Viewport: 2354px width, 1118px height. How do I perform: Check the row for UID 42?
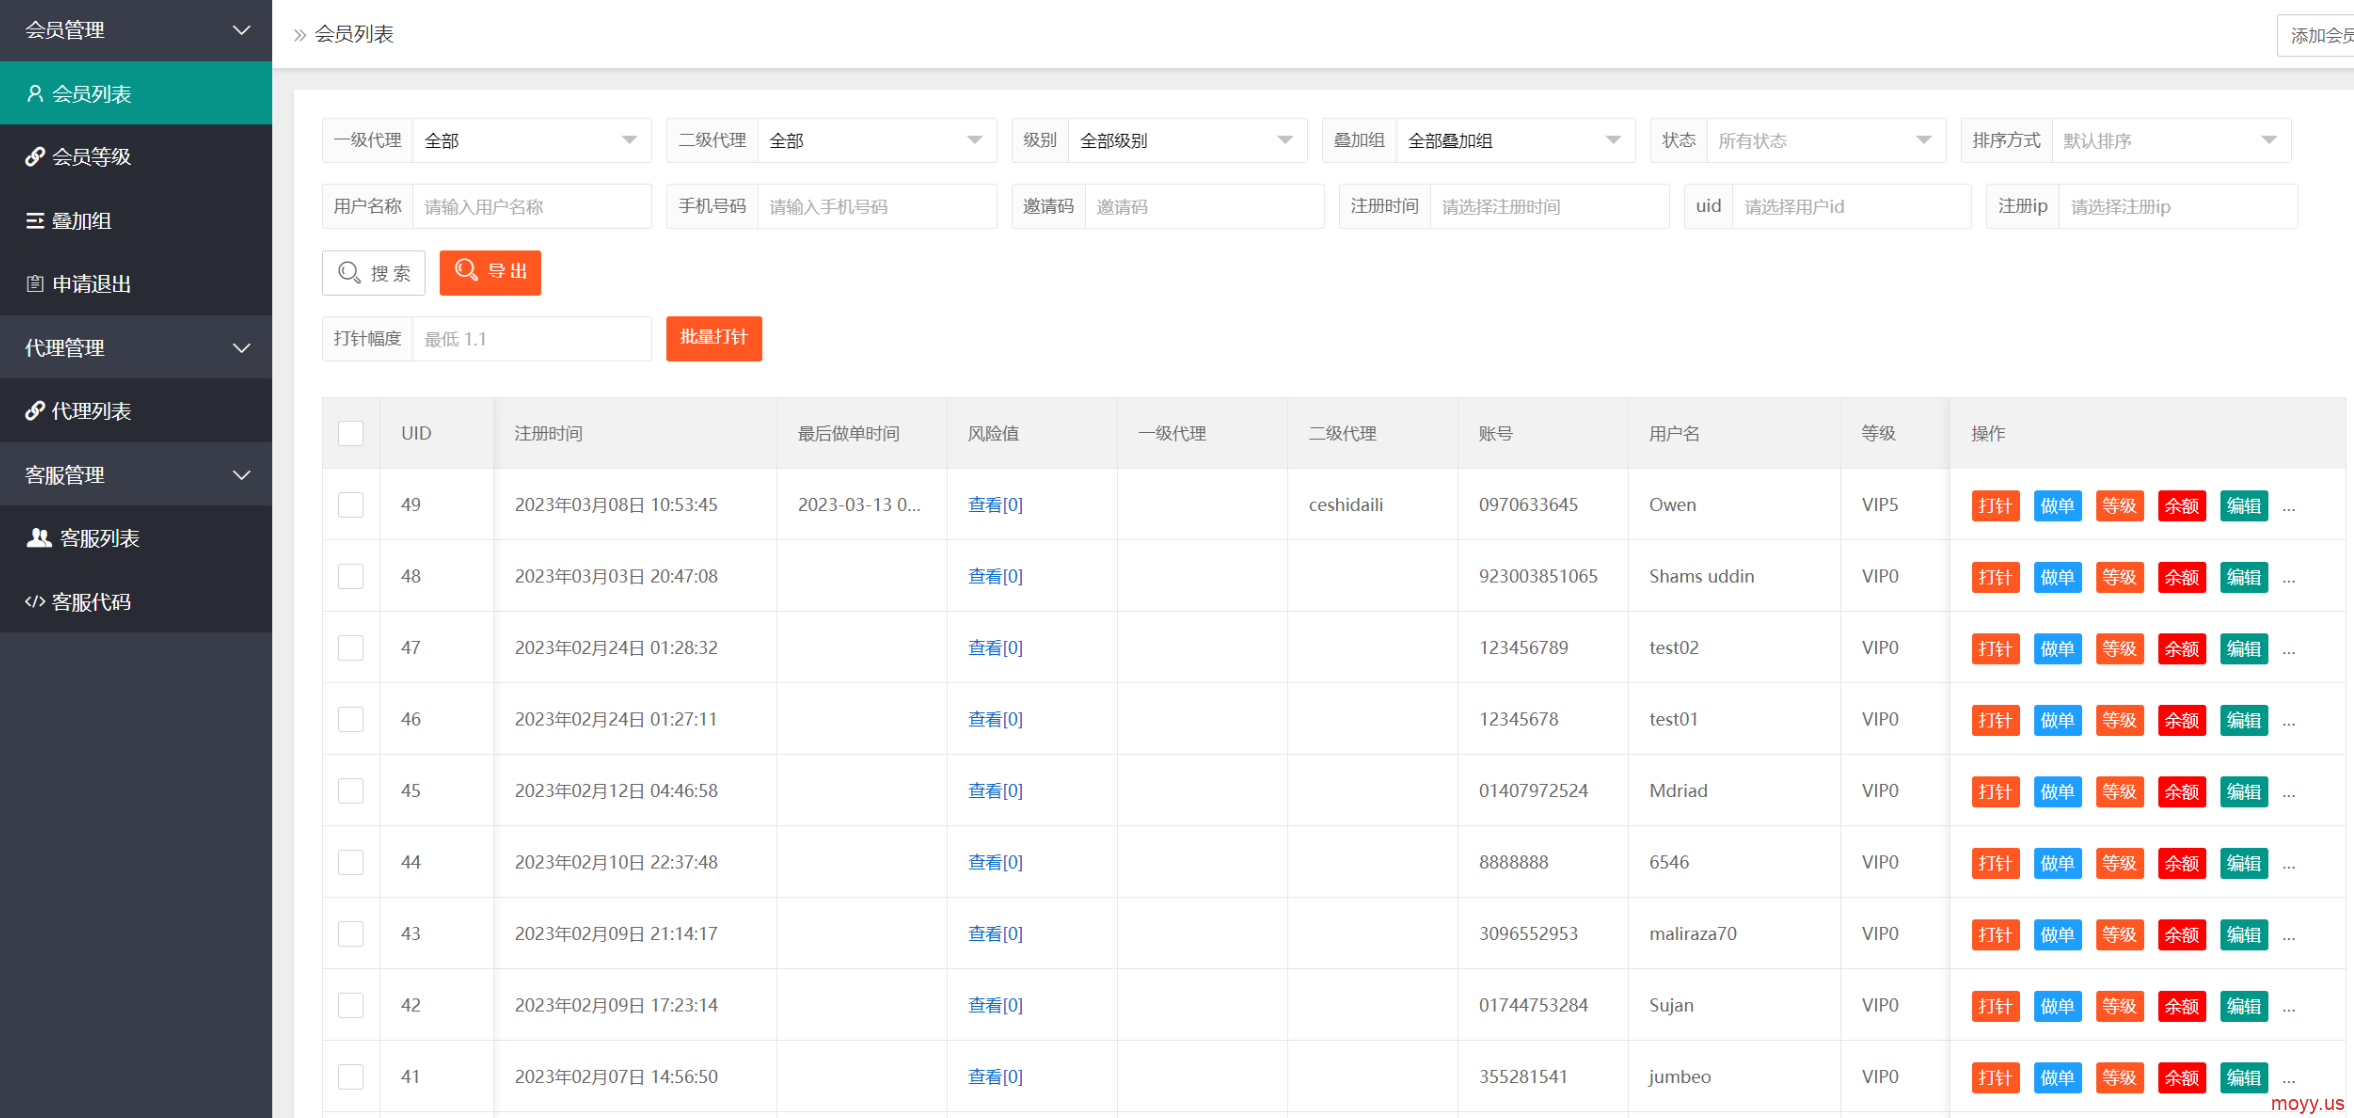[x=350, y=1005]
